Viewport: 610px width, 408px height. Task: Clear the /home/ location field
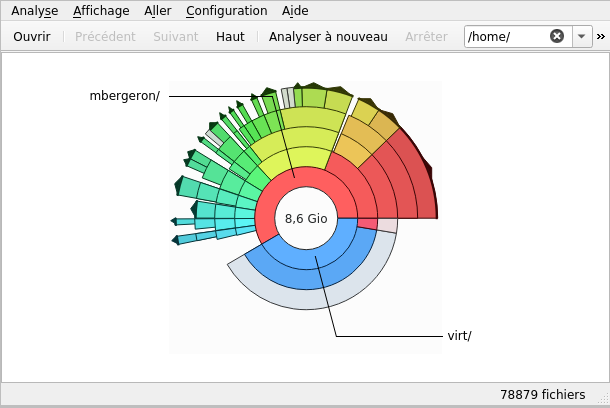[x=557, y=36]
